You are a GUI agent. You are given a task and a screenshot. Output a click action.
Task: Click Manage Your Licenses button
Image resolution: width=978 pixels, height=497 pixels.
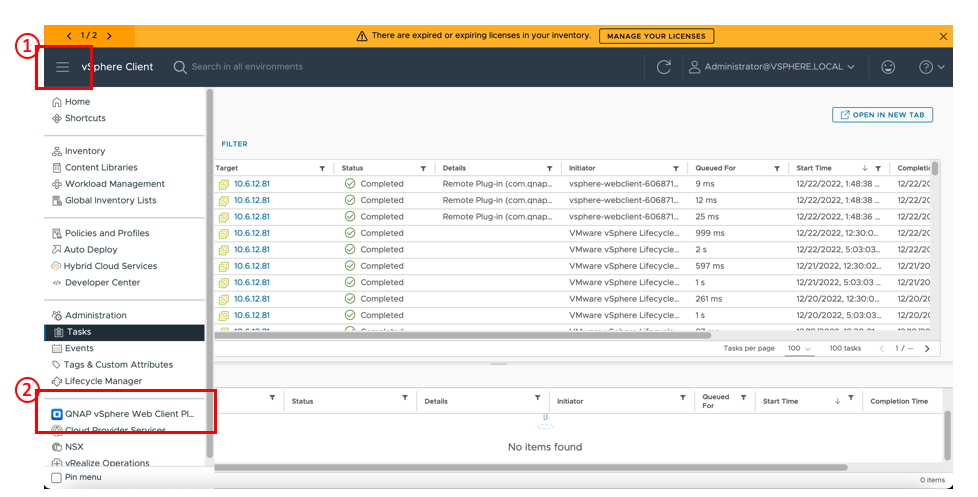[x=657, y=36]
